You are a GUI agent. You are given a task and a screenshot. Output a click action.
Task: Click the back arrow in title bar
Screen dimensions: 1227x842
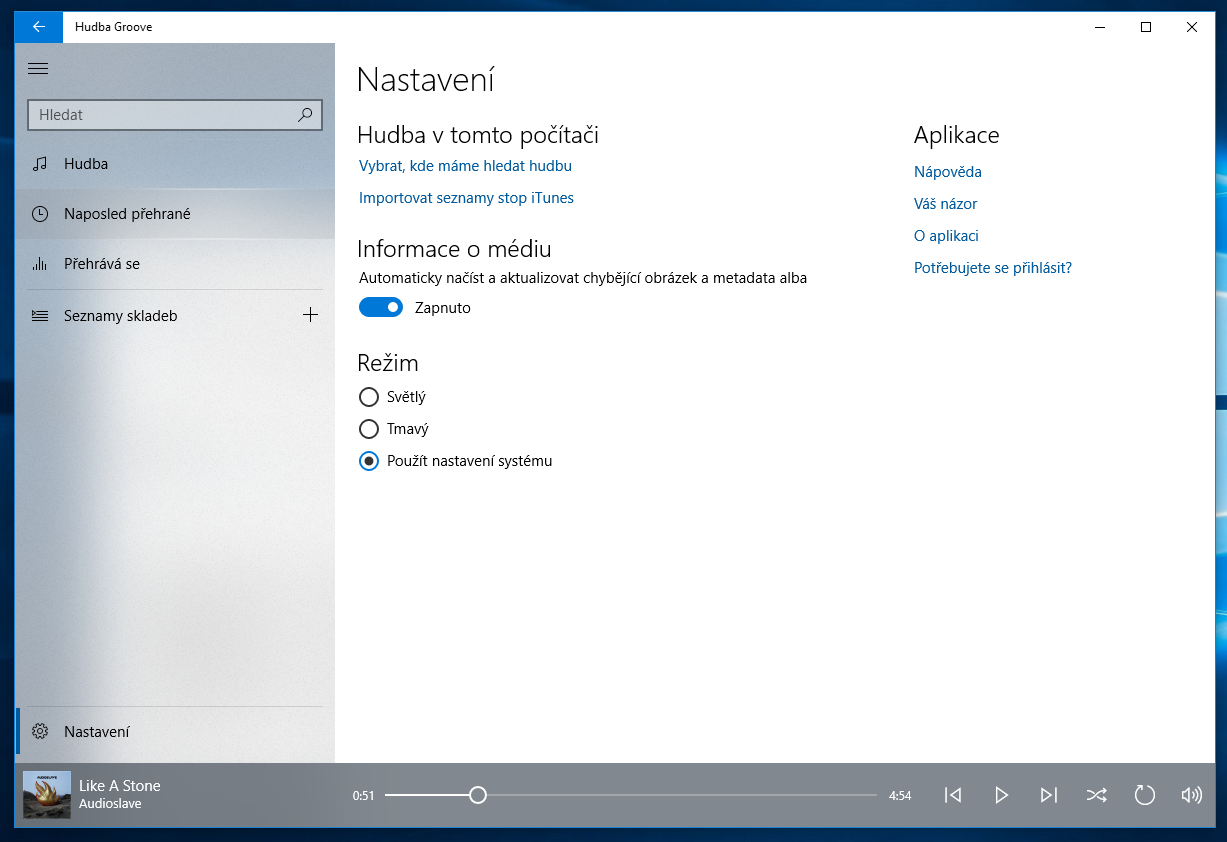coord(39,27)
